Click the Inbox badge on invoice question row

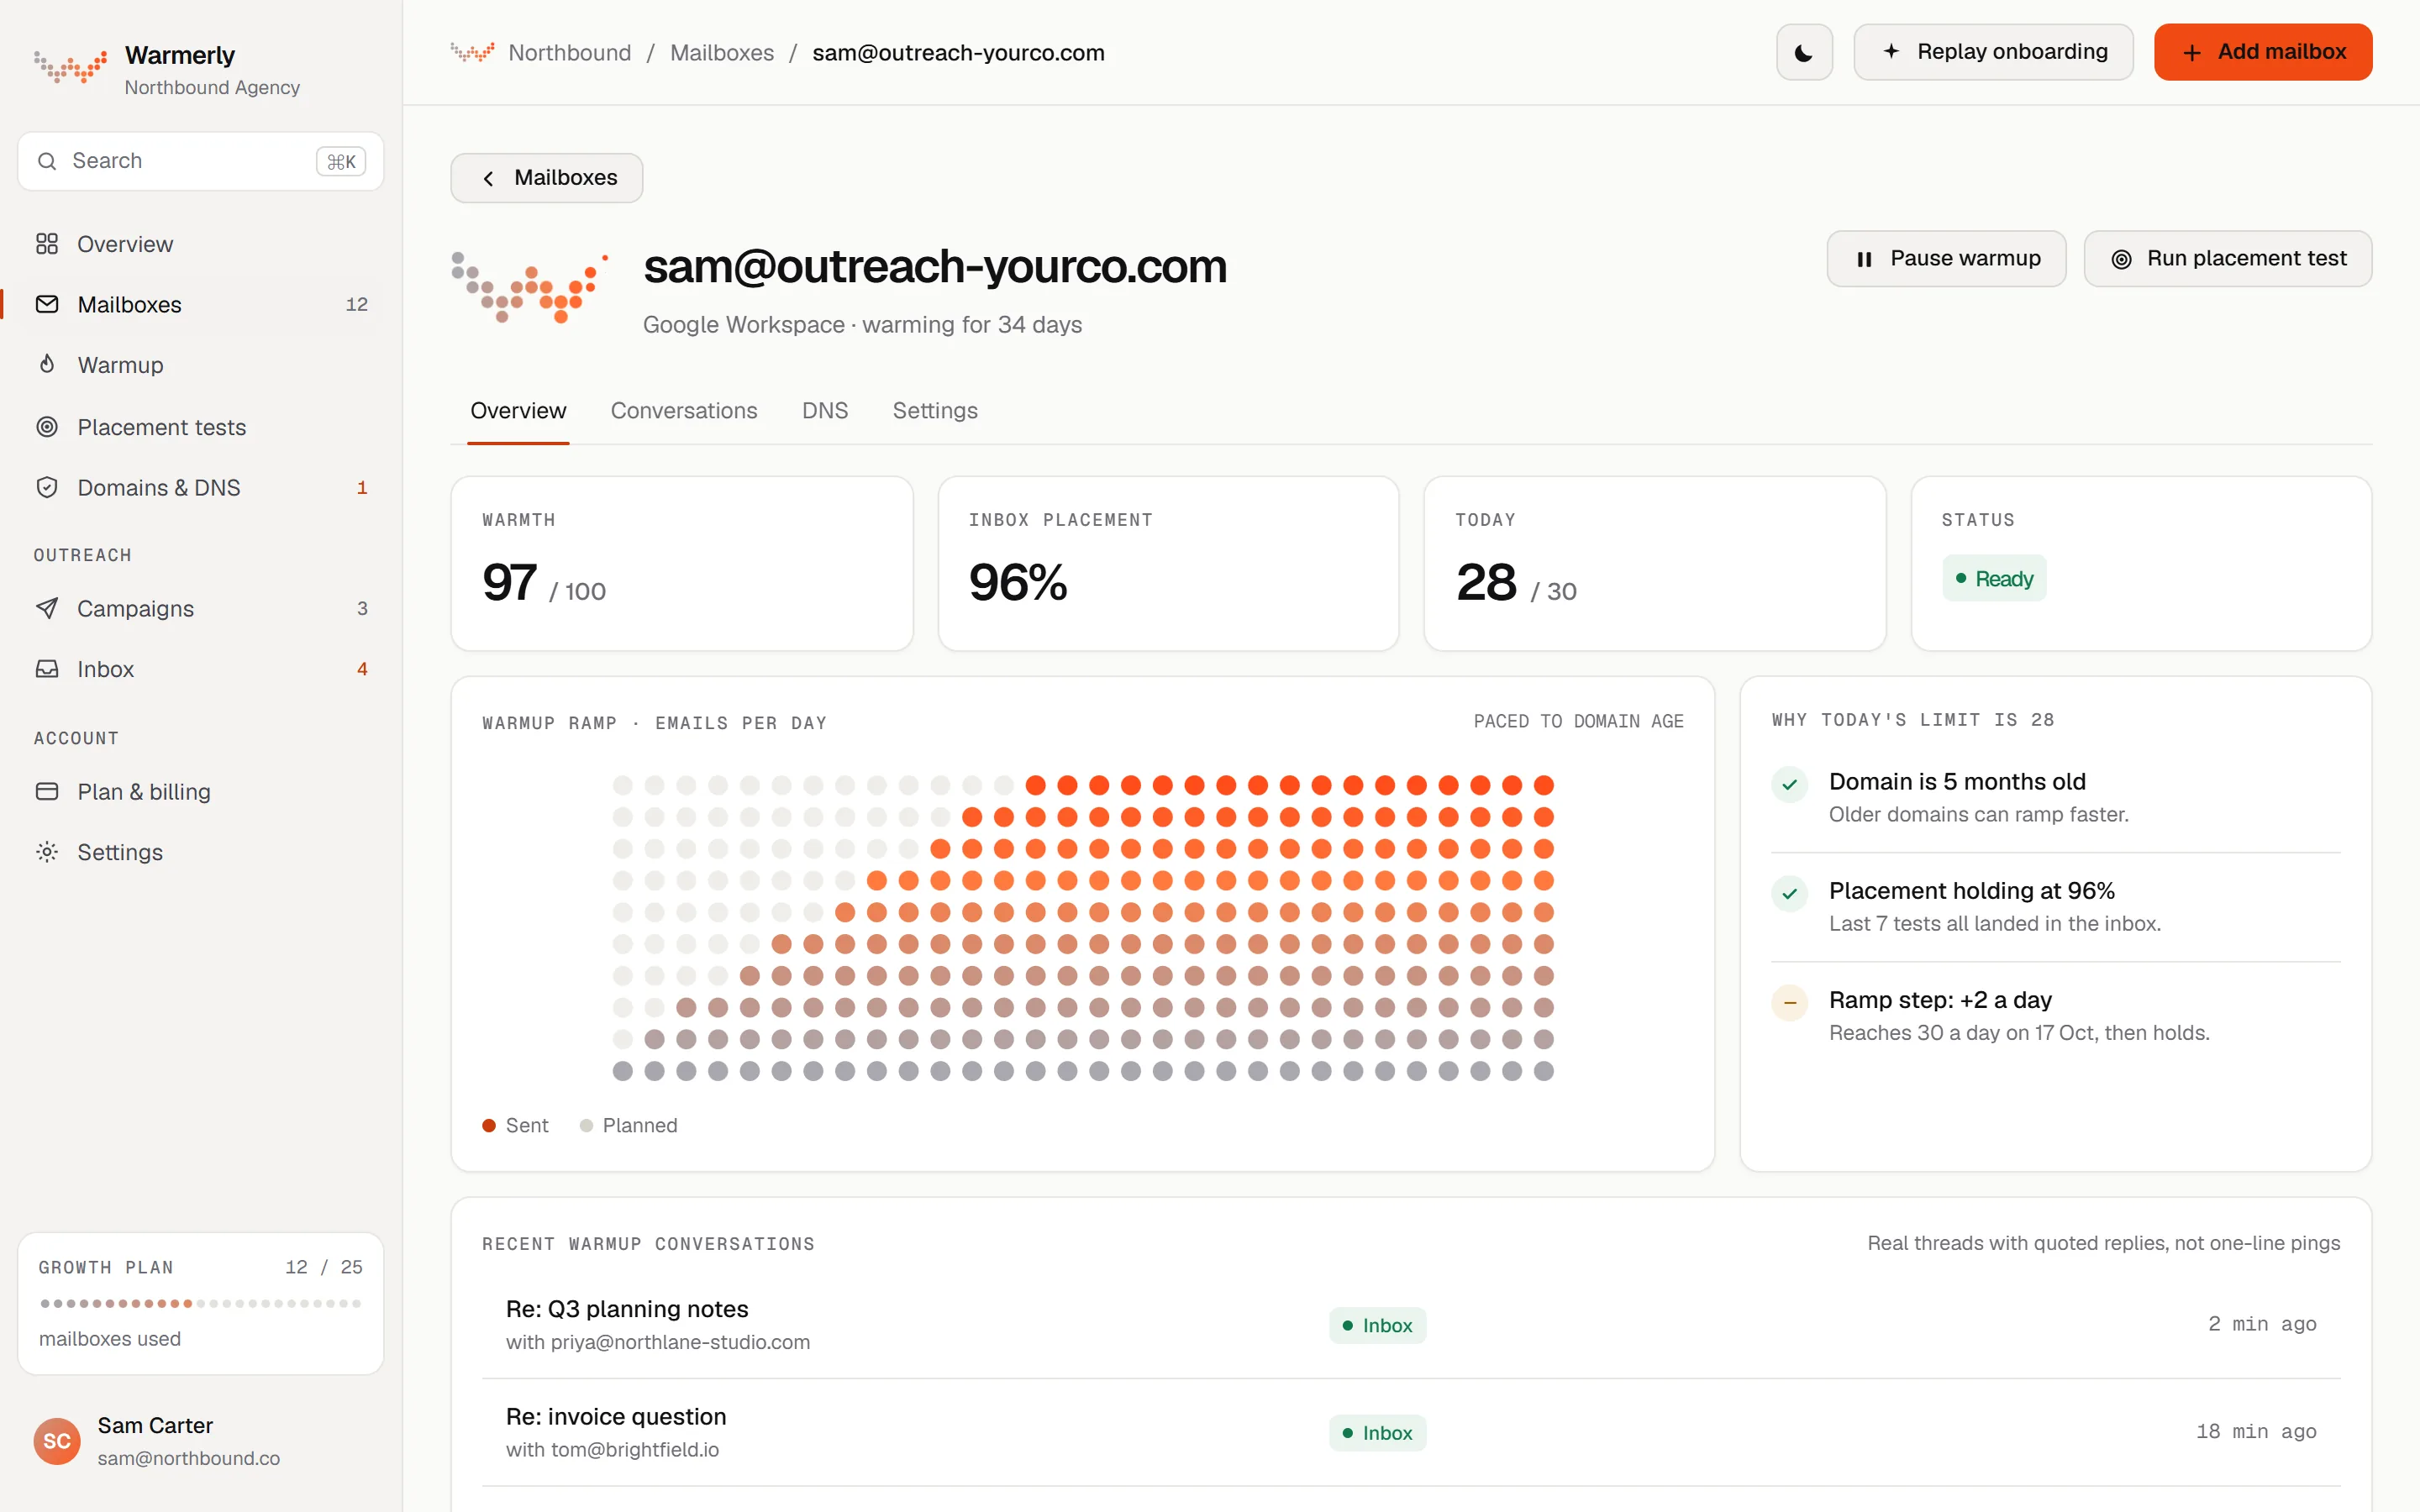tap(1377, 1433)
